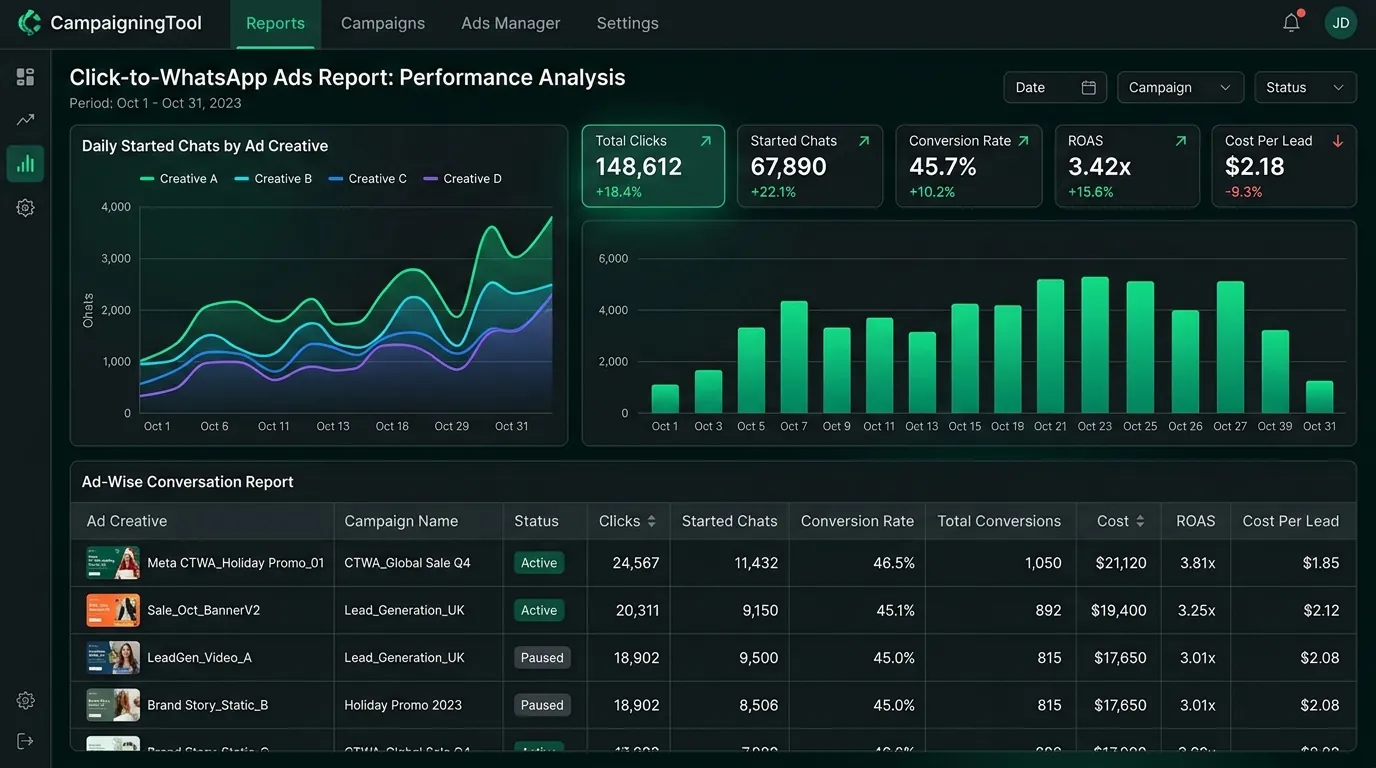The height and width of the screenshot is (768, 1376).
Task: Click Active status badge for Meta CTWA_Holiday Promo_01
Action: [x=539, y=563]
